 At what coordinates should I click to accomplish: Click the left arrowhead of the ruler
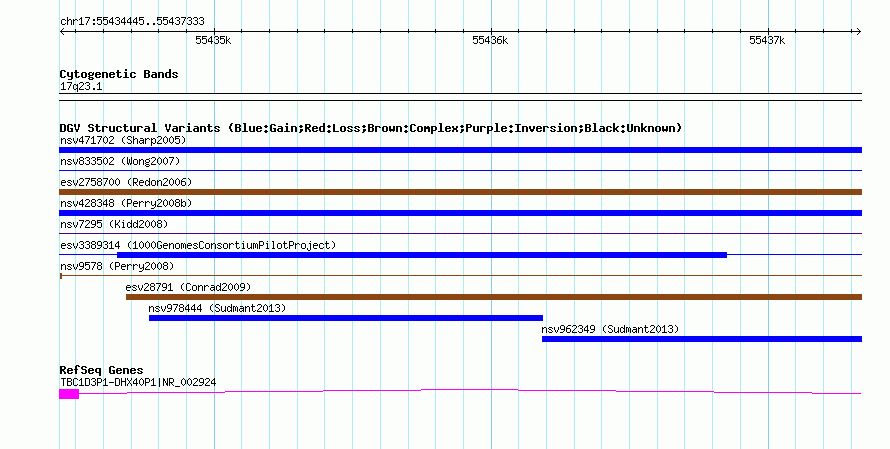click(62, 32)
